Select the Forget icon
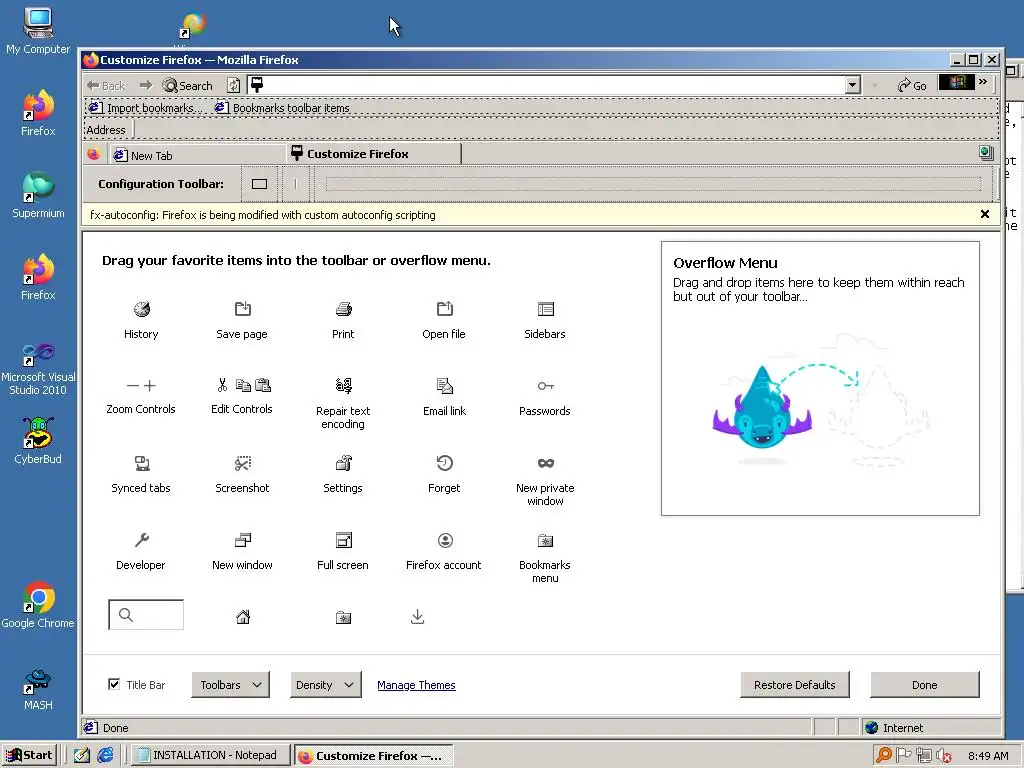Image resolution: width=1024 pixels, height=768 pixels. pyautogui.click(x=445, y=463)
